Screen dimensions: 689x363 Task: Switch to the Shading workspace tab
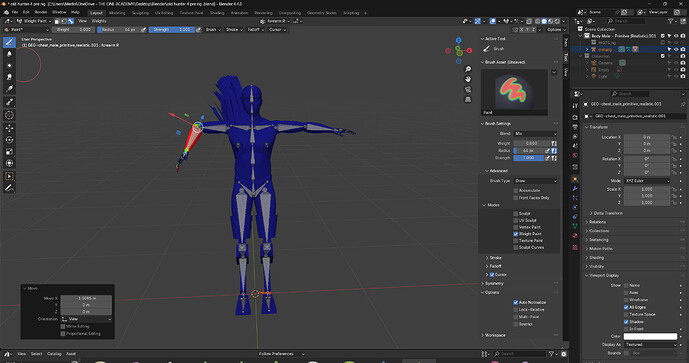click(217, 13)
